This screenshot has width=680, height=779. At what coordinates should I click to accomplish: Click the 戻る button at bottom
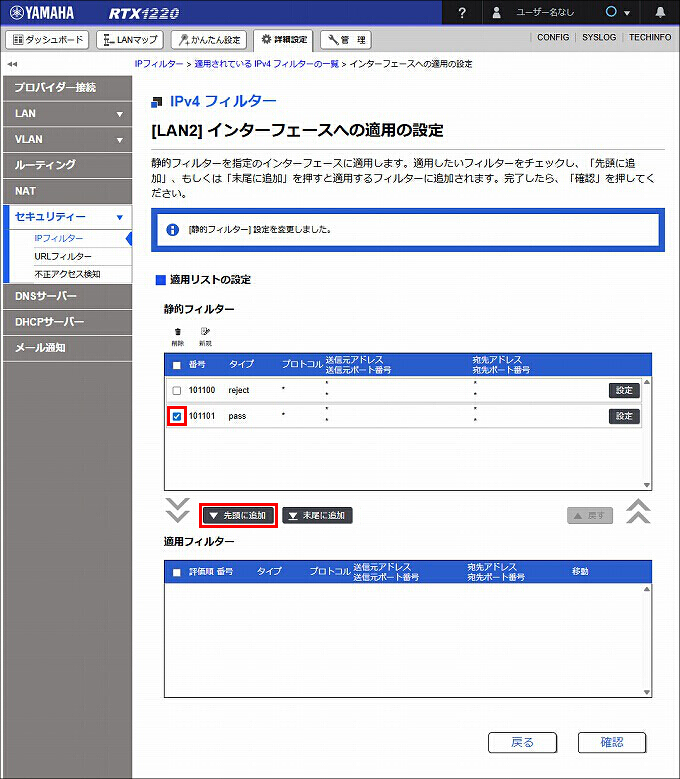pyautogui.click(x=523, y=743)
